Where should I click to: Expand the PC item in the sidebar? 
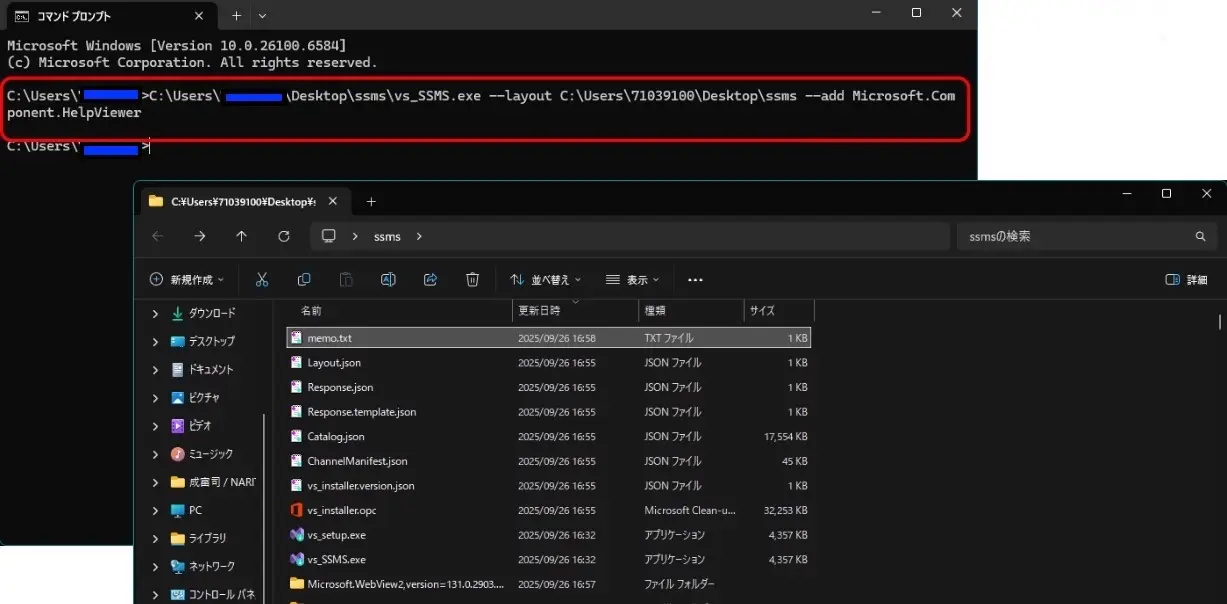pos(155,510)
